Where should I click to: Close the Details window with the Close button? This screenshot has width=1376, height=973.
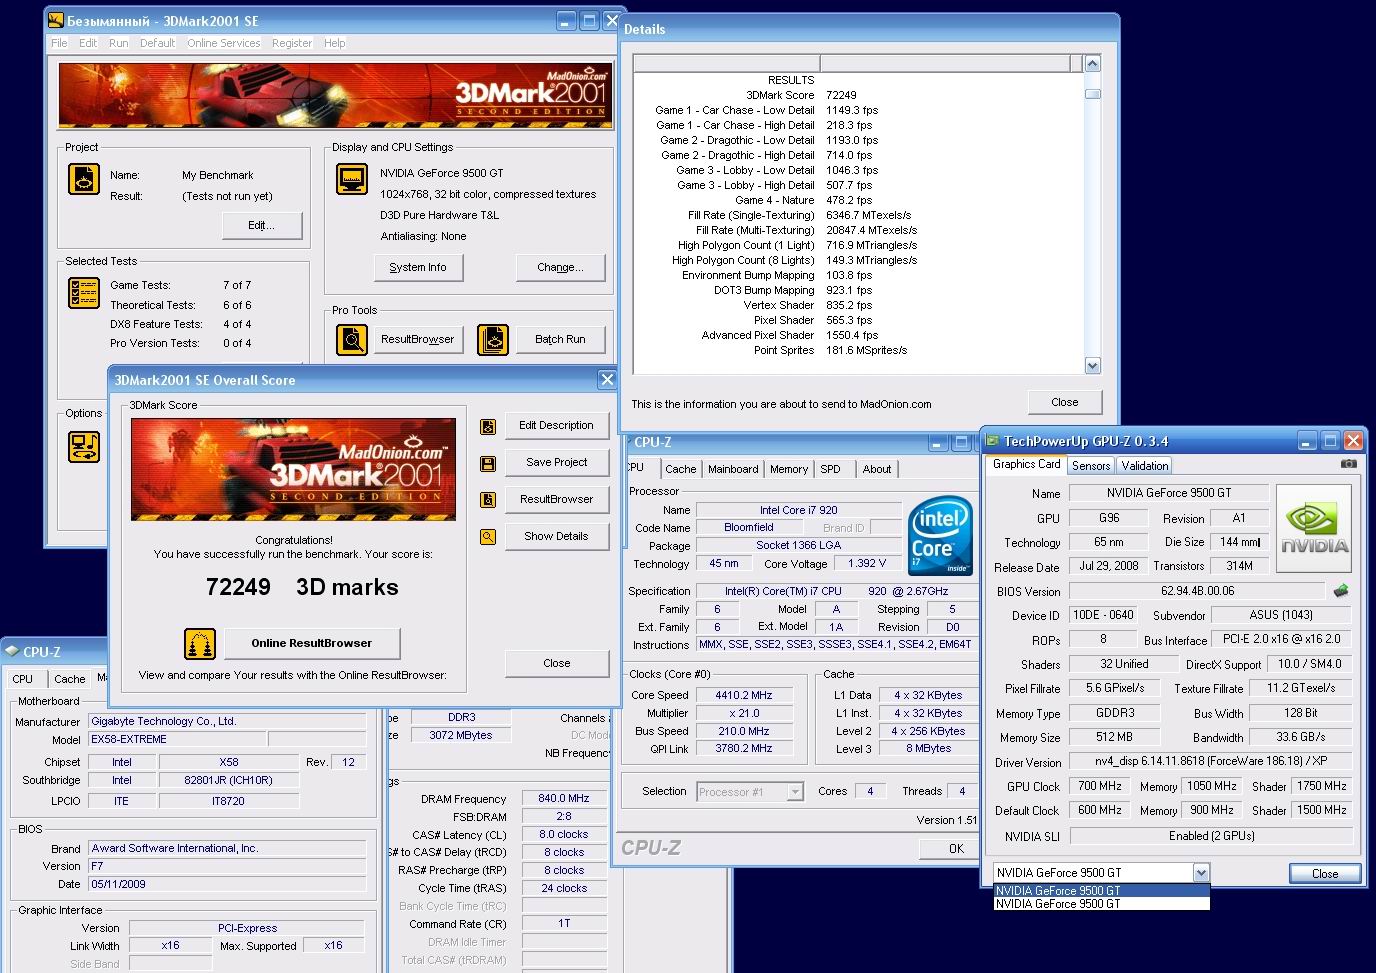point(1065,402)
